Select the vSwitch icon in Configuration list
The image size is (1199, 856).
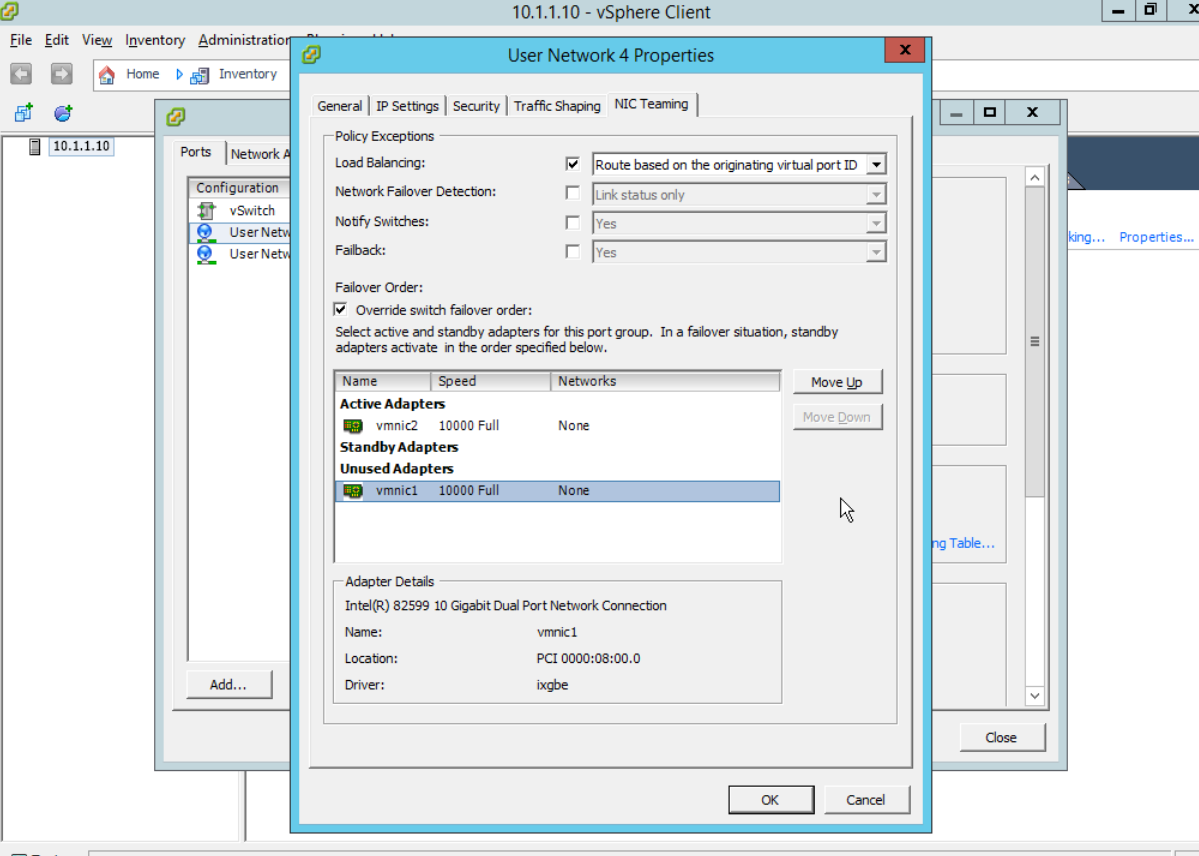(206, 210)
